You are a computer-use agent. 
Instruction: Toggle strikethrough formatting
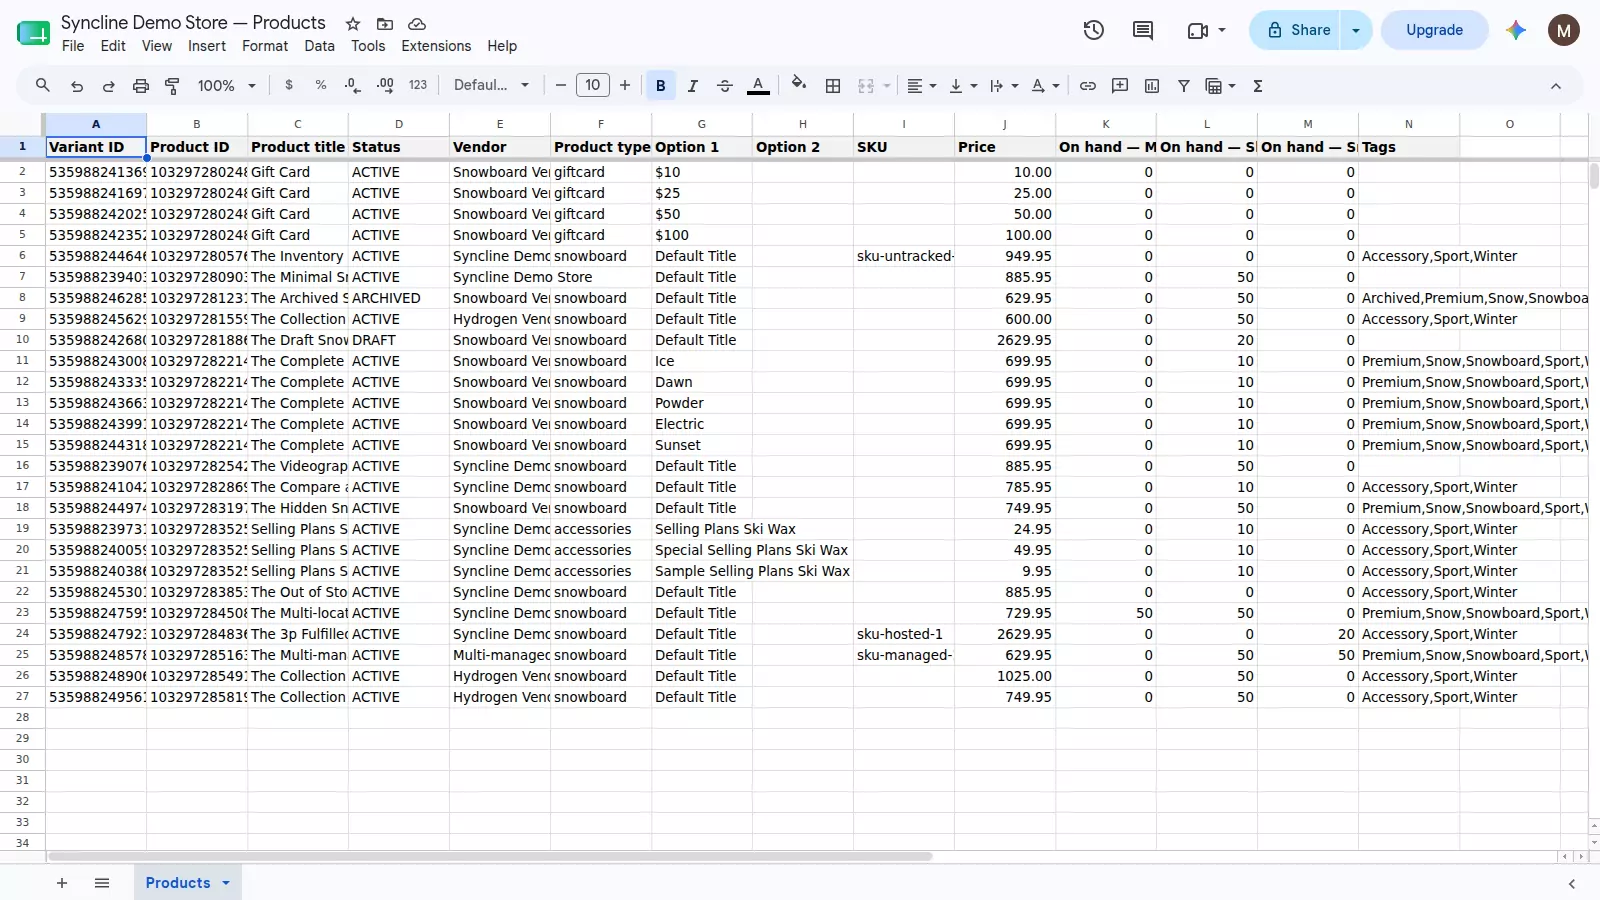[x=725, y=86]
